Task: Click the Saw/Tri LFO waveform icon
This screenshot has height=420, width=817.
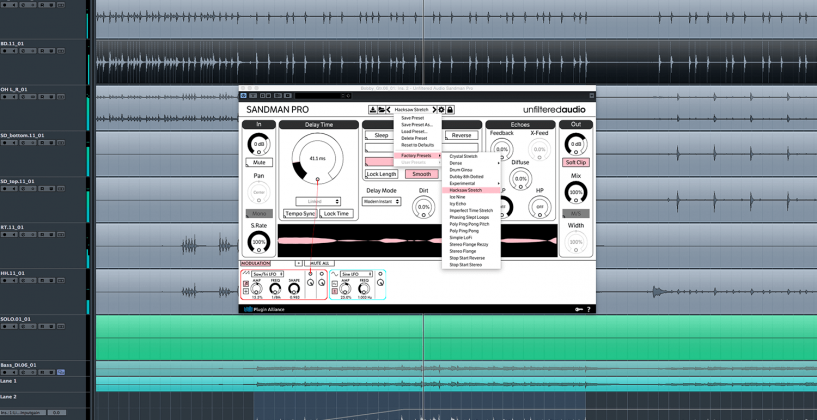Action: (246, 274)
